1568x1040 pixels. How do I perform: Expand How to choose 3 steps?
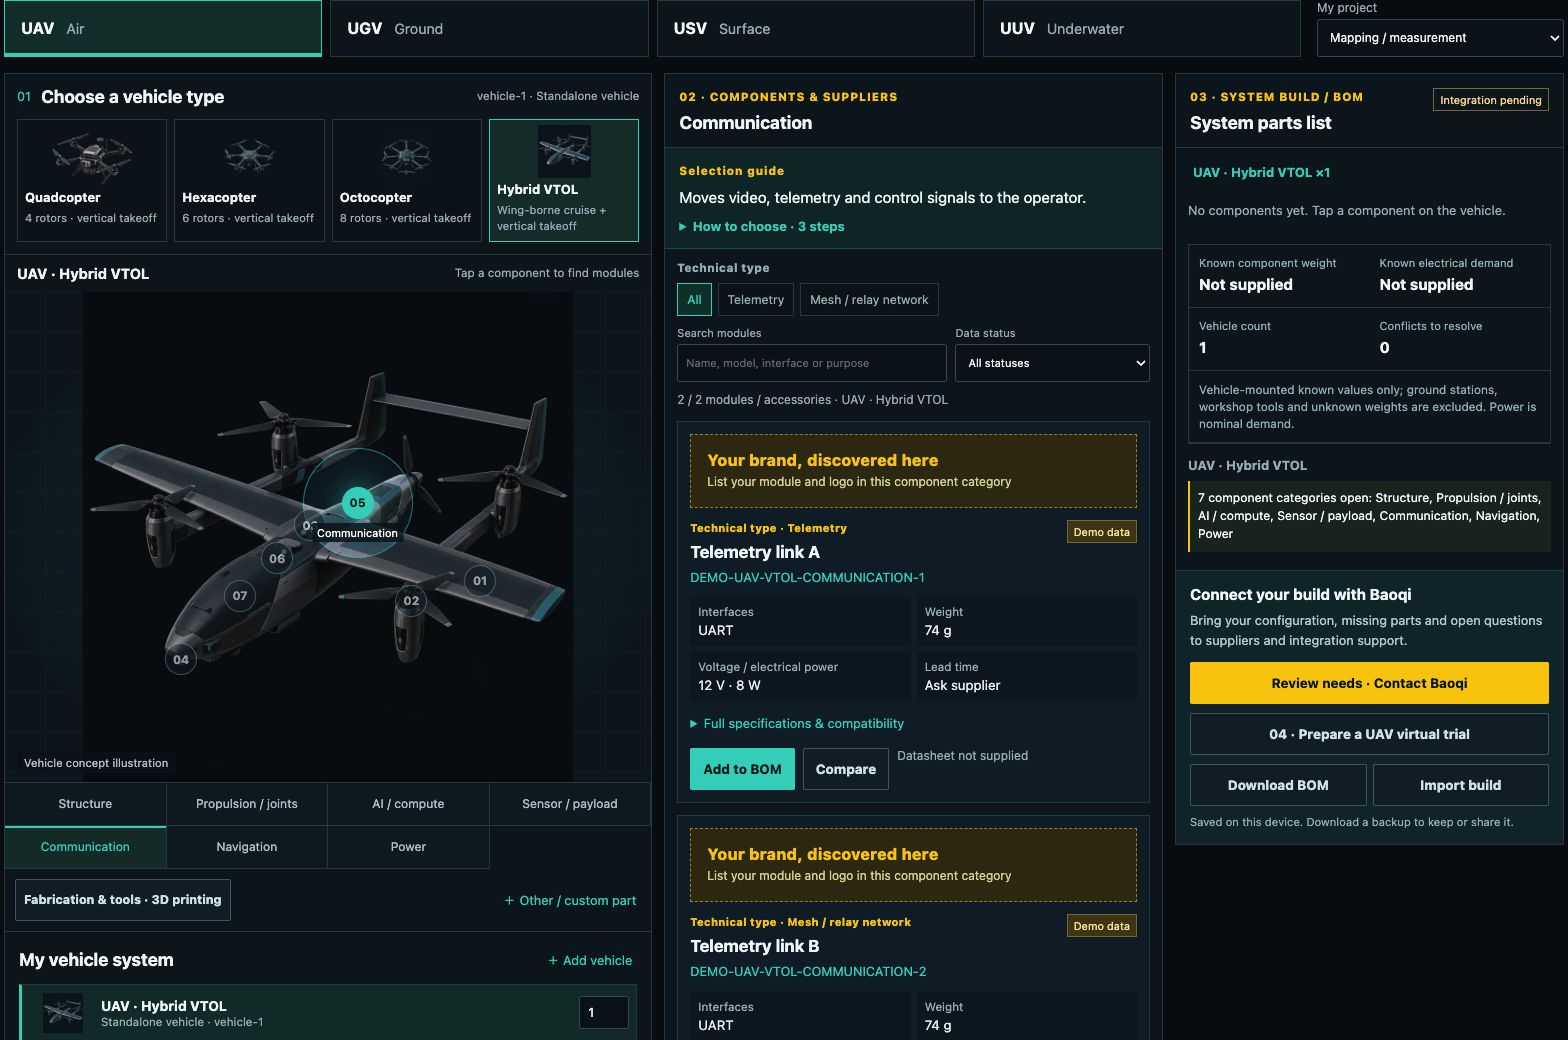coord(762,226)
